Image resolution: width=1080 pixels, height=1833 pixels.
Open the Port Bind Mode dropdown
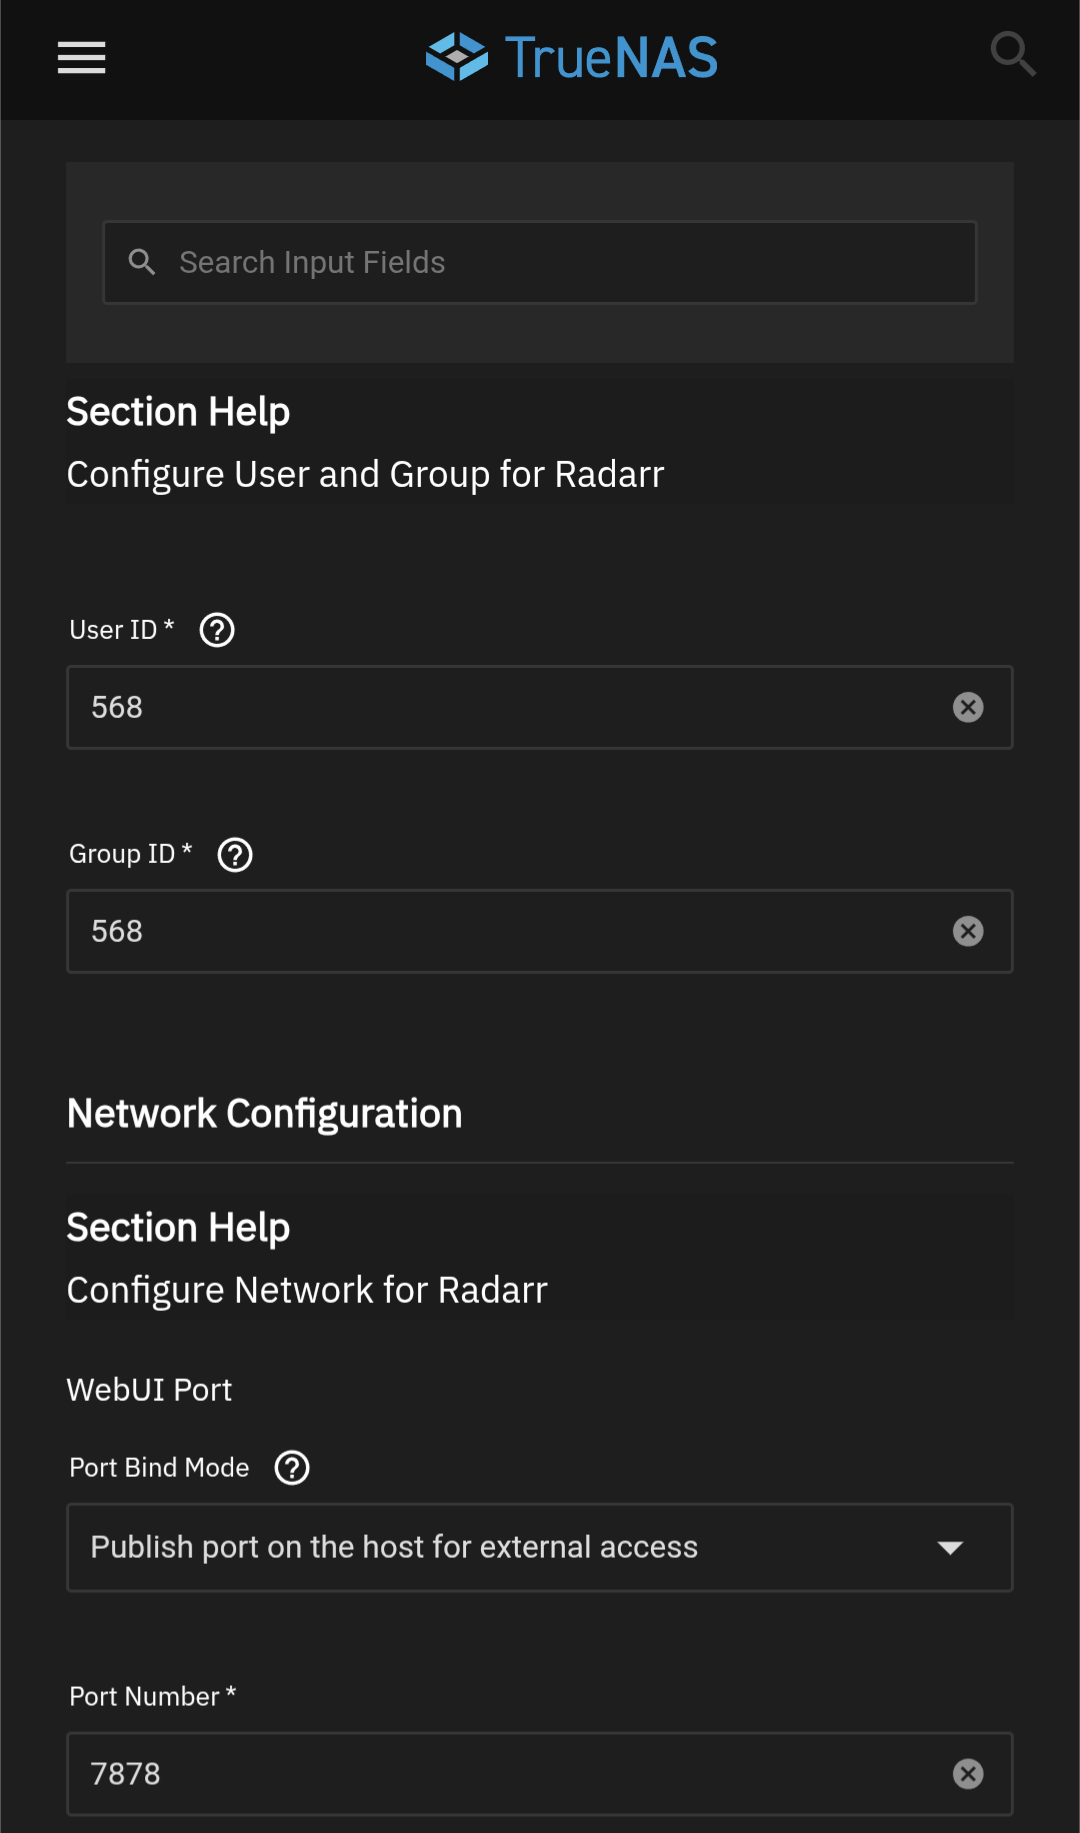(x=500, y=1547)
